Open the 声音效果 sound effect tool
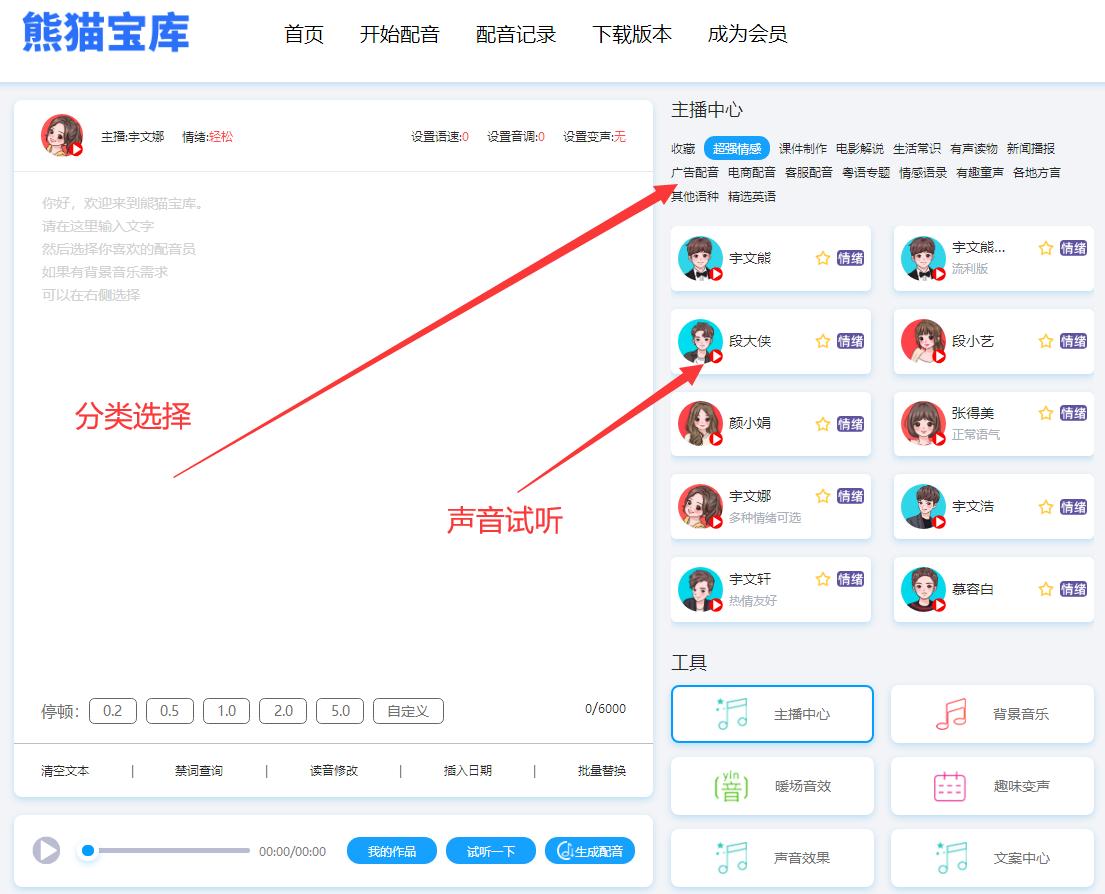Image resolution: width=1105 pixels, height=894 pixels. pos(771,858)
